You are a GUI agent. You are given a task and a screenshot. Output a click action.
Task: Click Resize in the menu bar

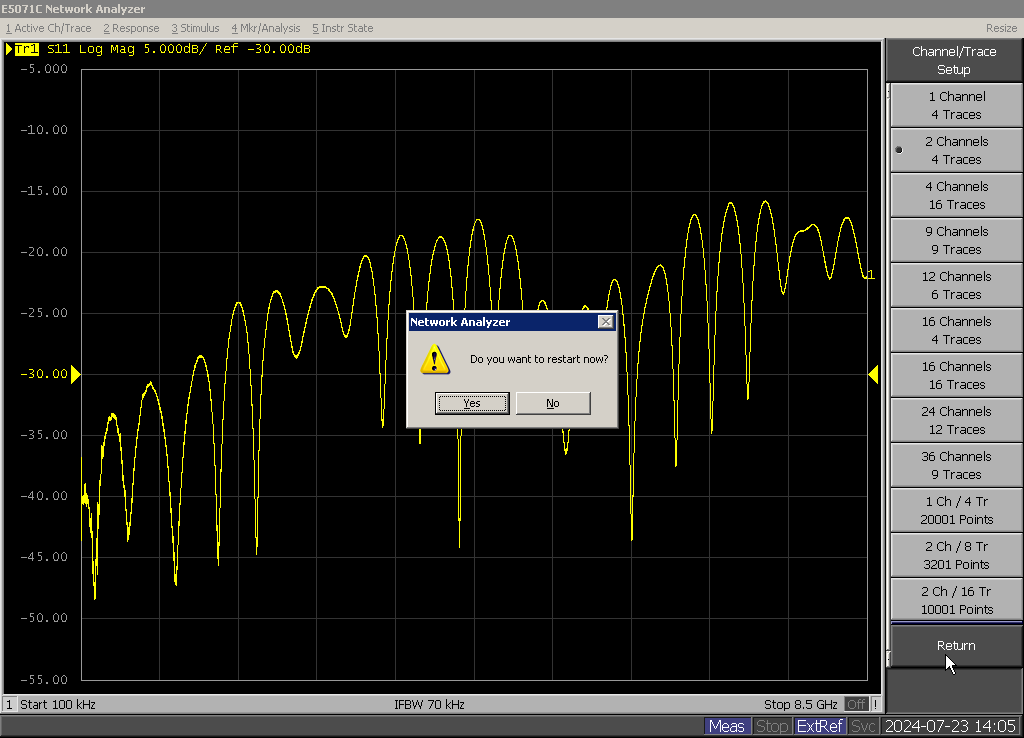point(1001,28)
